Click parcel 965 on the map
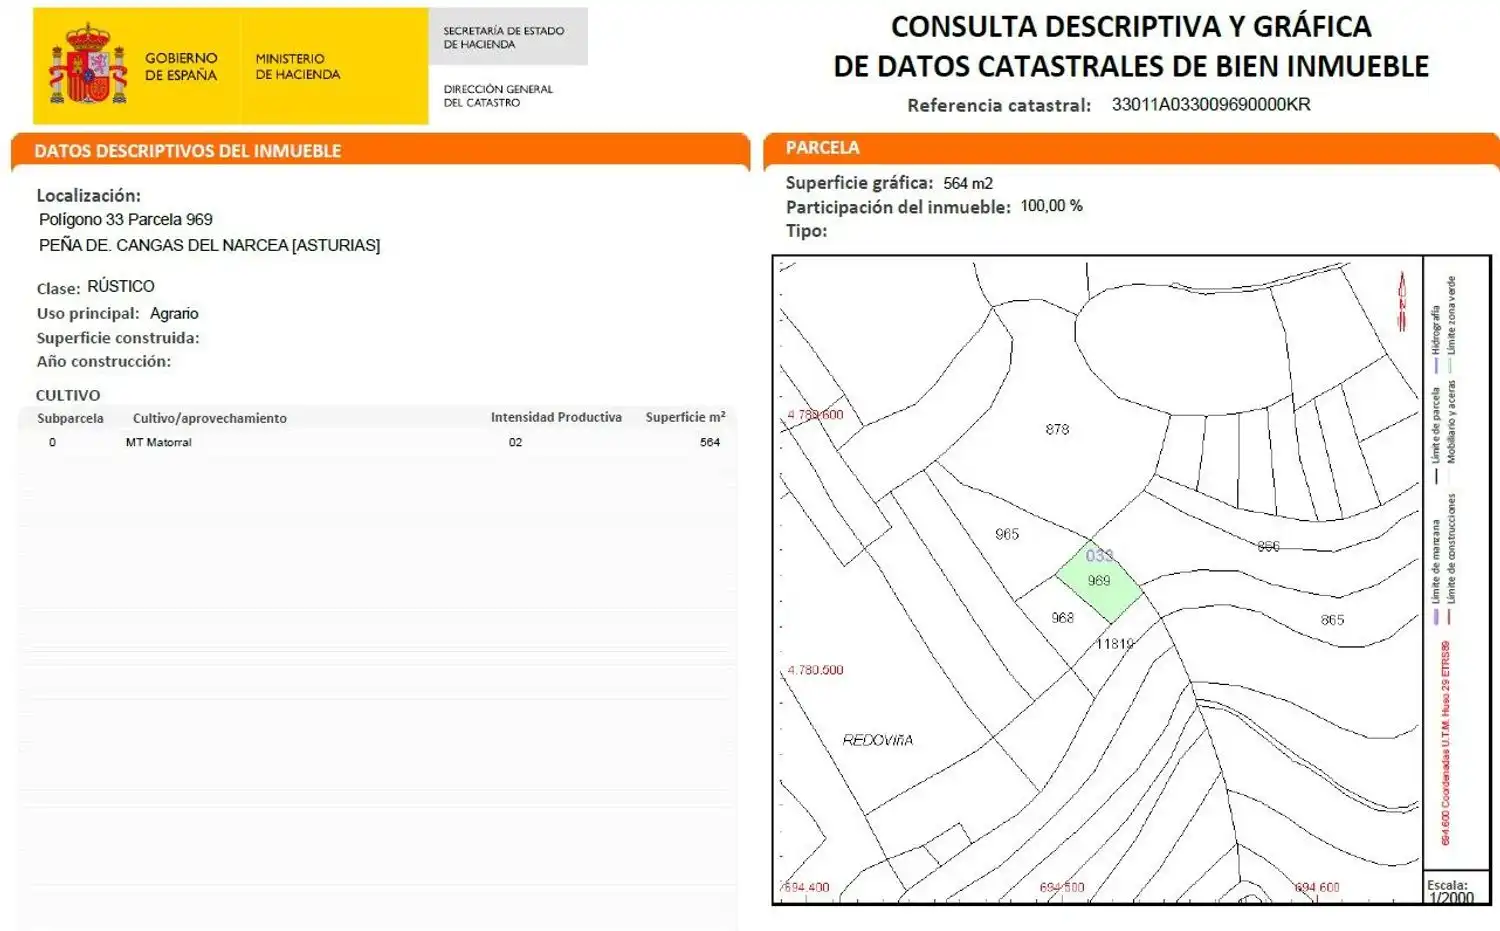Image resolution: width=1500 pixels, height=931 pixels. pyautogui.click(x=1007, y=534)
